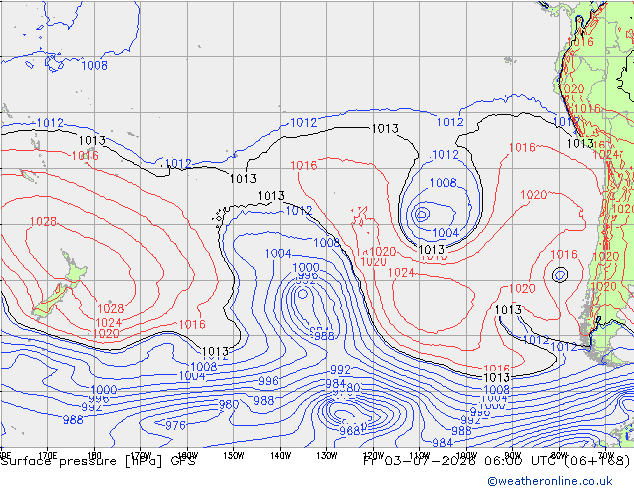The width and height of the screenshot is (634, 490).
Task: Click the blue 1008 label beside the top-left islands
Action: (x=95, y=65)
